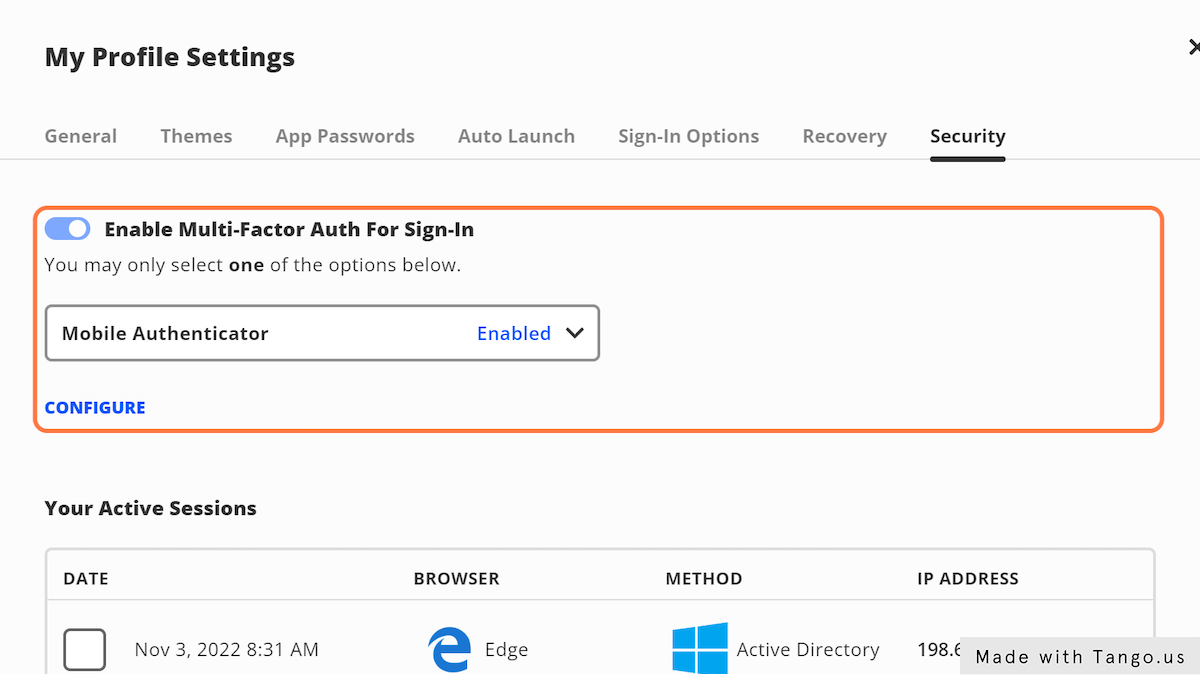Click the CONFIGURE link

click(x=94, y=407)
